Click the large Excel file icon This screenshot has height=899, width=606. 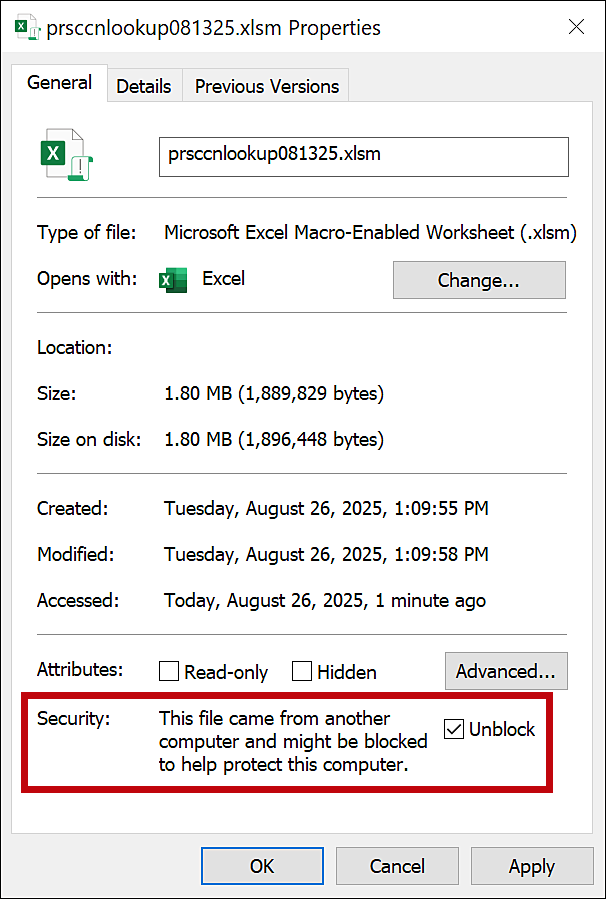[66, 155]
